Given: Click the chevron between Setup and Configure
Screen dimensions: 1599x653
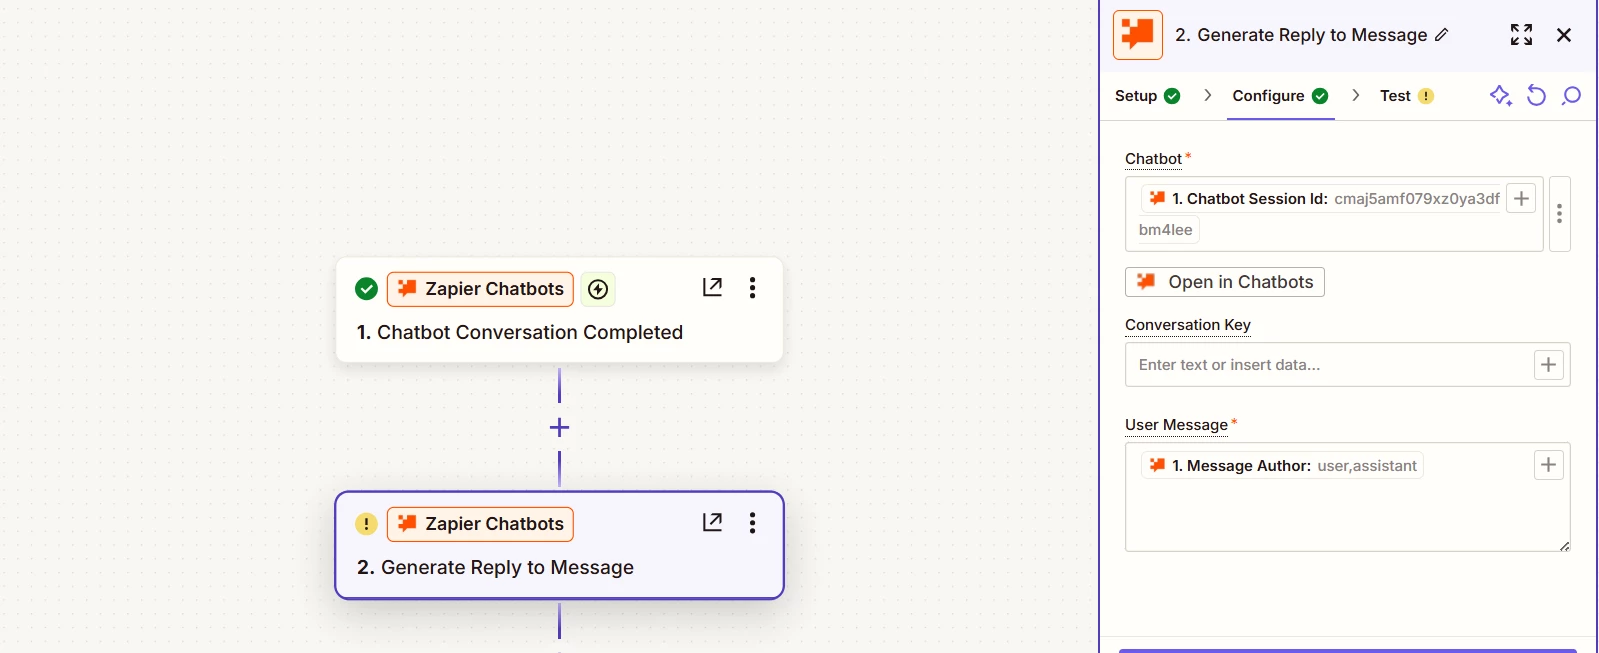Looking at the screenshot, I should 1208,95.
